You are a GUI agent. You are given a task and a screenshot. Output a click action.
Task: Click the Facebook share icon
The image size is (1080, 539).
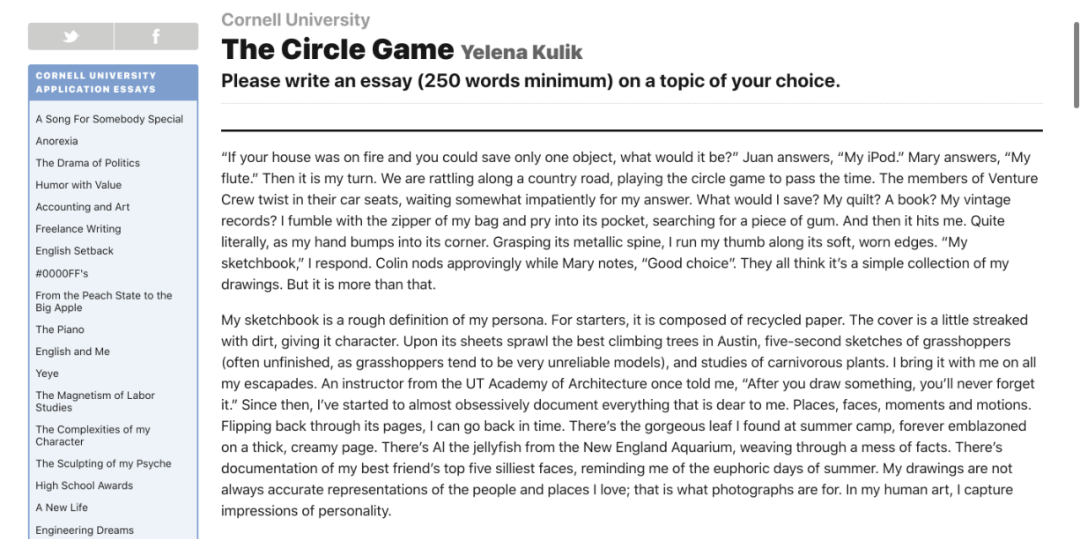(156, 37)
